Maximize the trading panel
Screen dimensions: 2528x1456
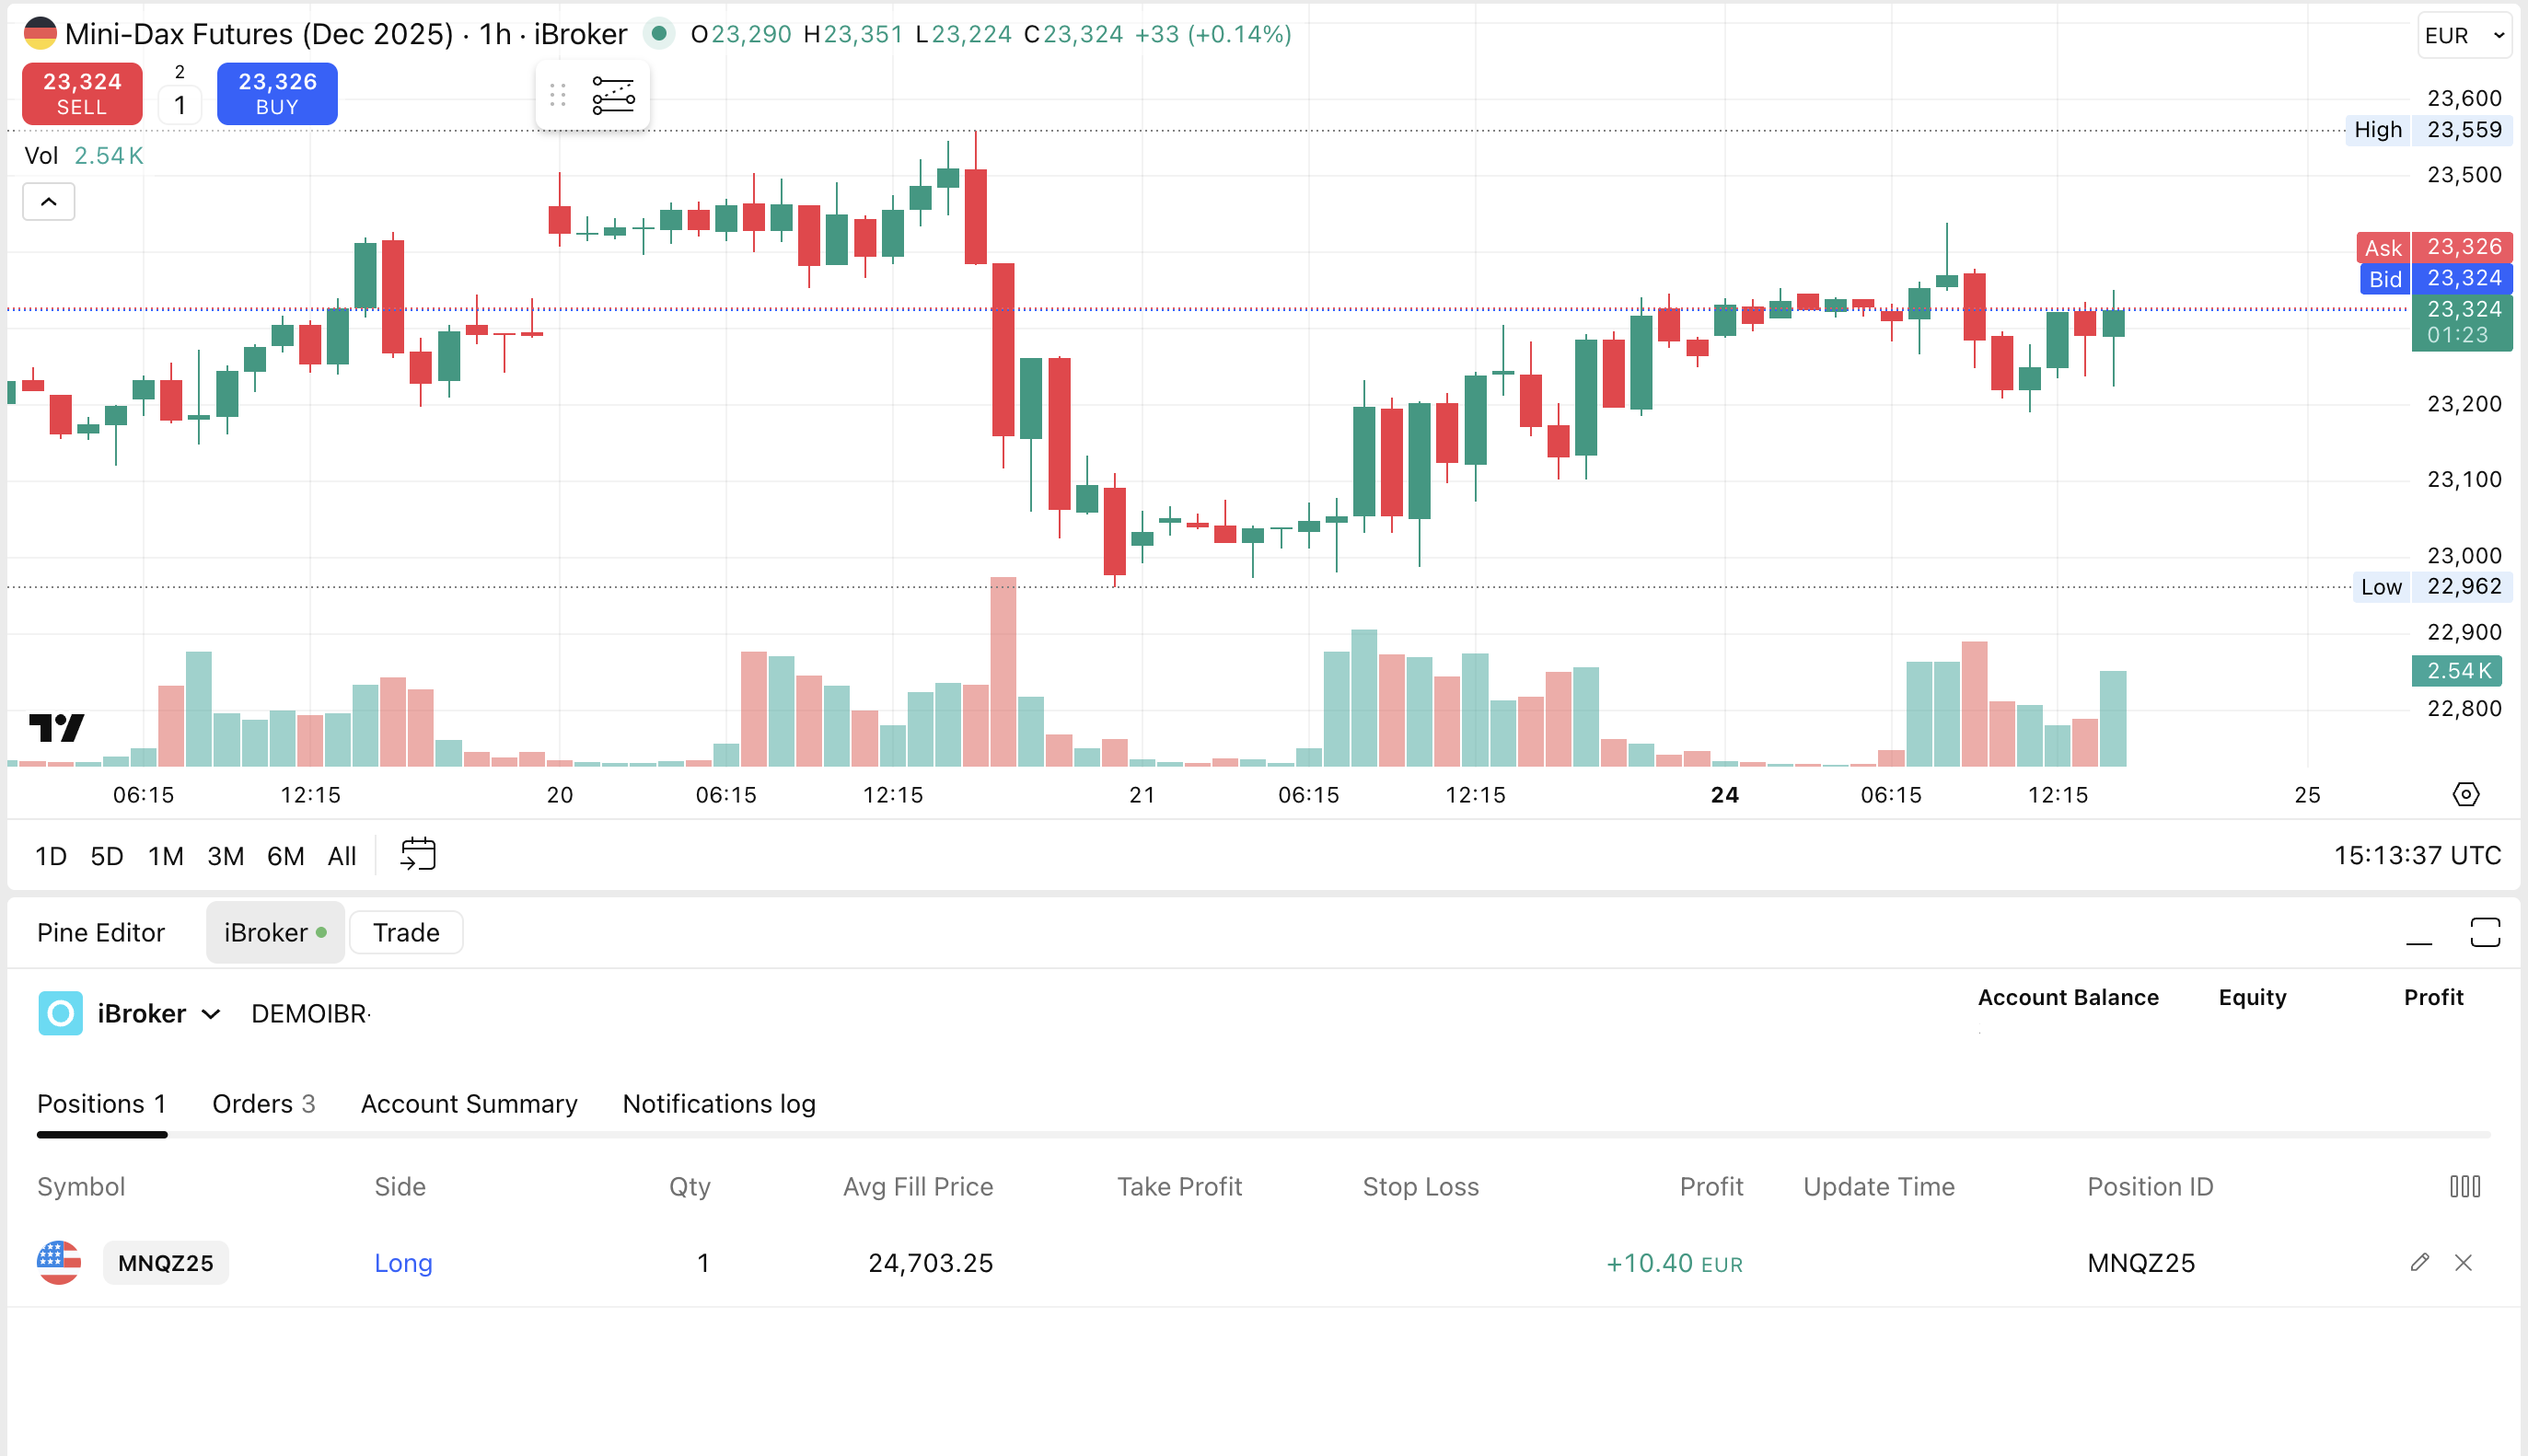point(2484,932)
